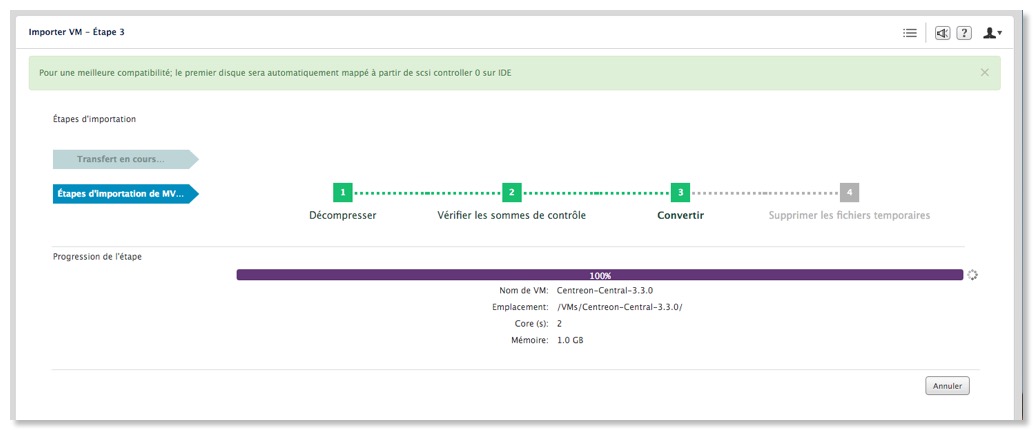This screenshot has height=430, width=1033.
Task: Click 'Vérifier les sommes de contrôle' label
Action: tap(511, 215)
